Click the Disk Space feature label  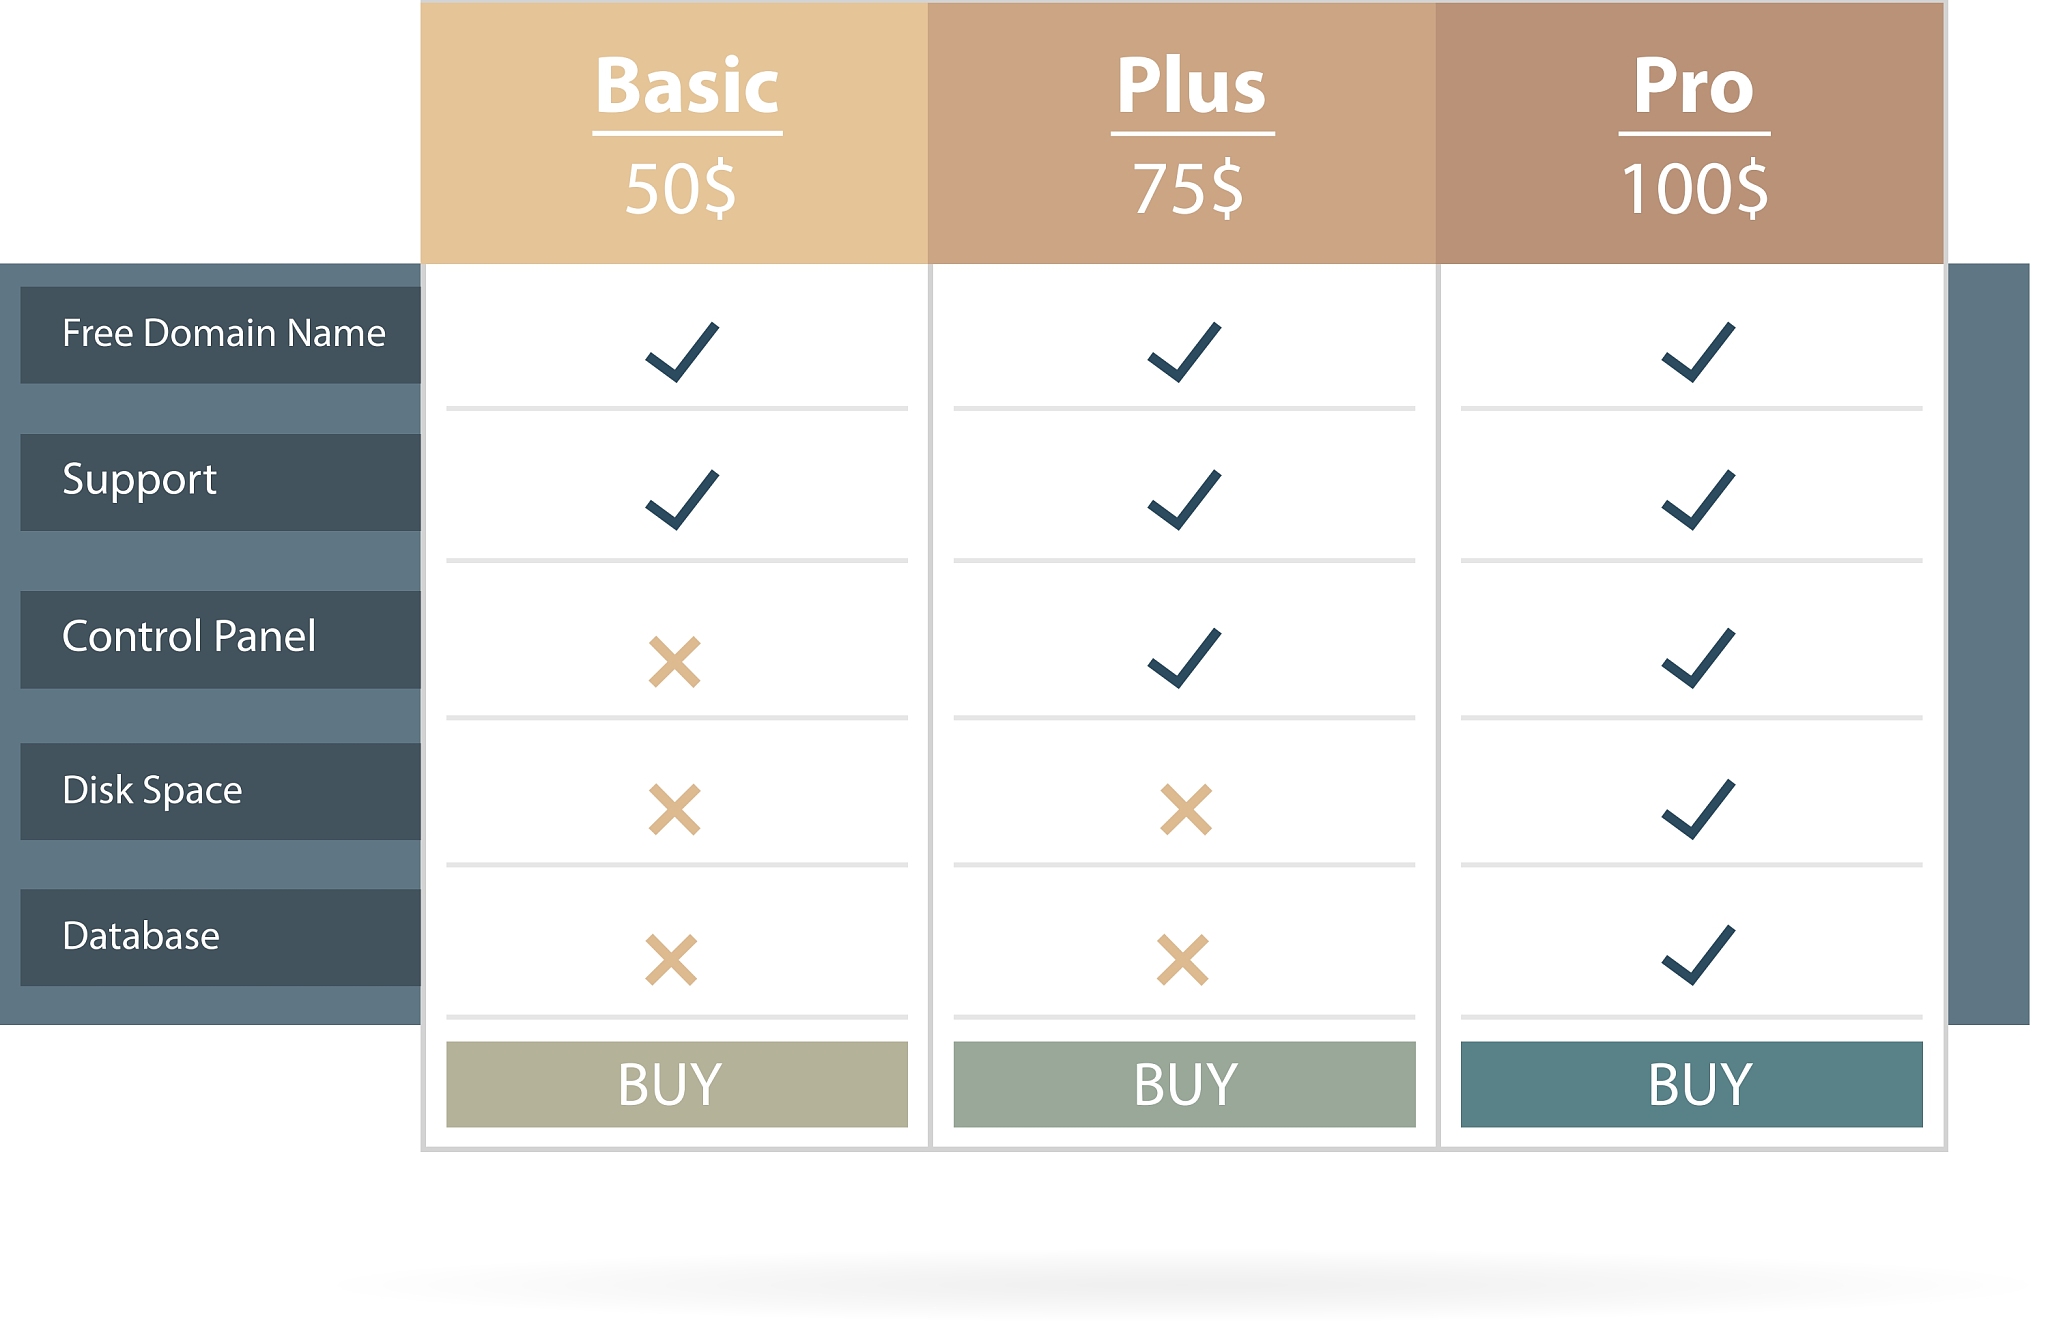click(152, 791)
